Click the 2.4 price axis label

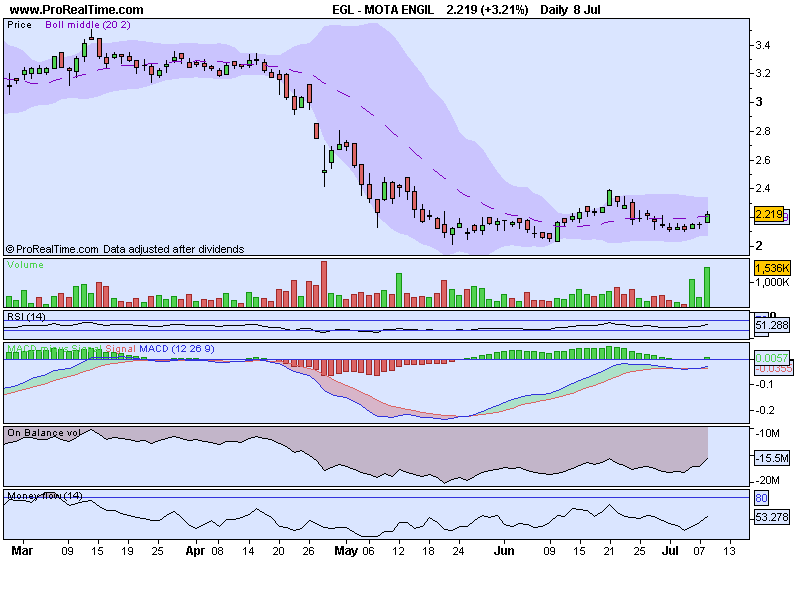(x=763, y=188)
